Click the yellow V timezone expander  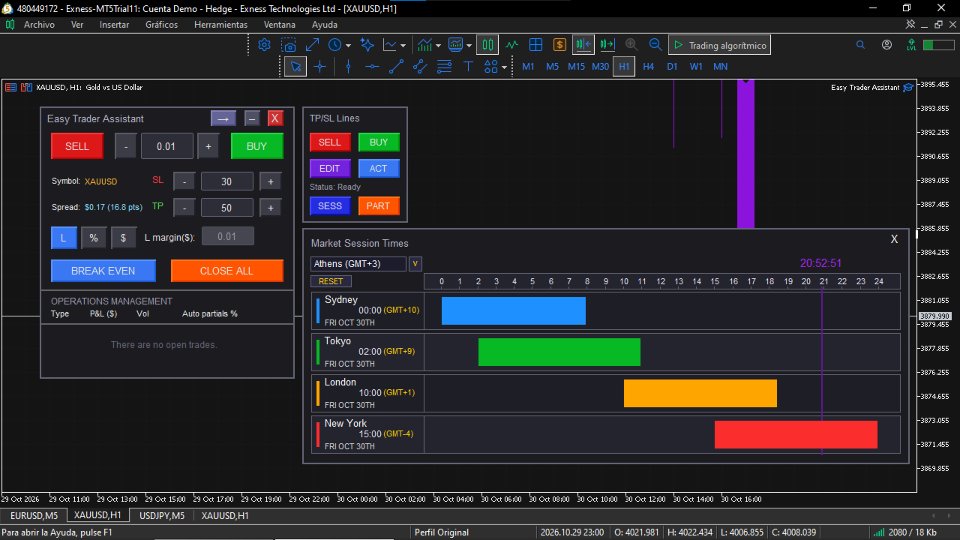415,264
